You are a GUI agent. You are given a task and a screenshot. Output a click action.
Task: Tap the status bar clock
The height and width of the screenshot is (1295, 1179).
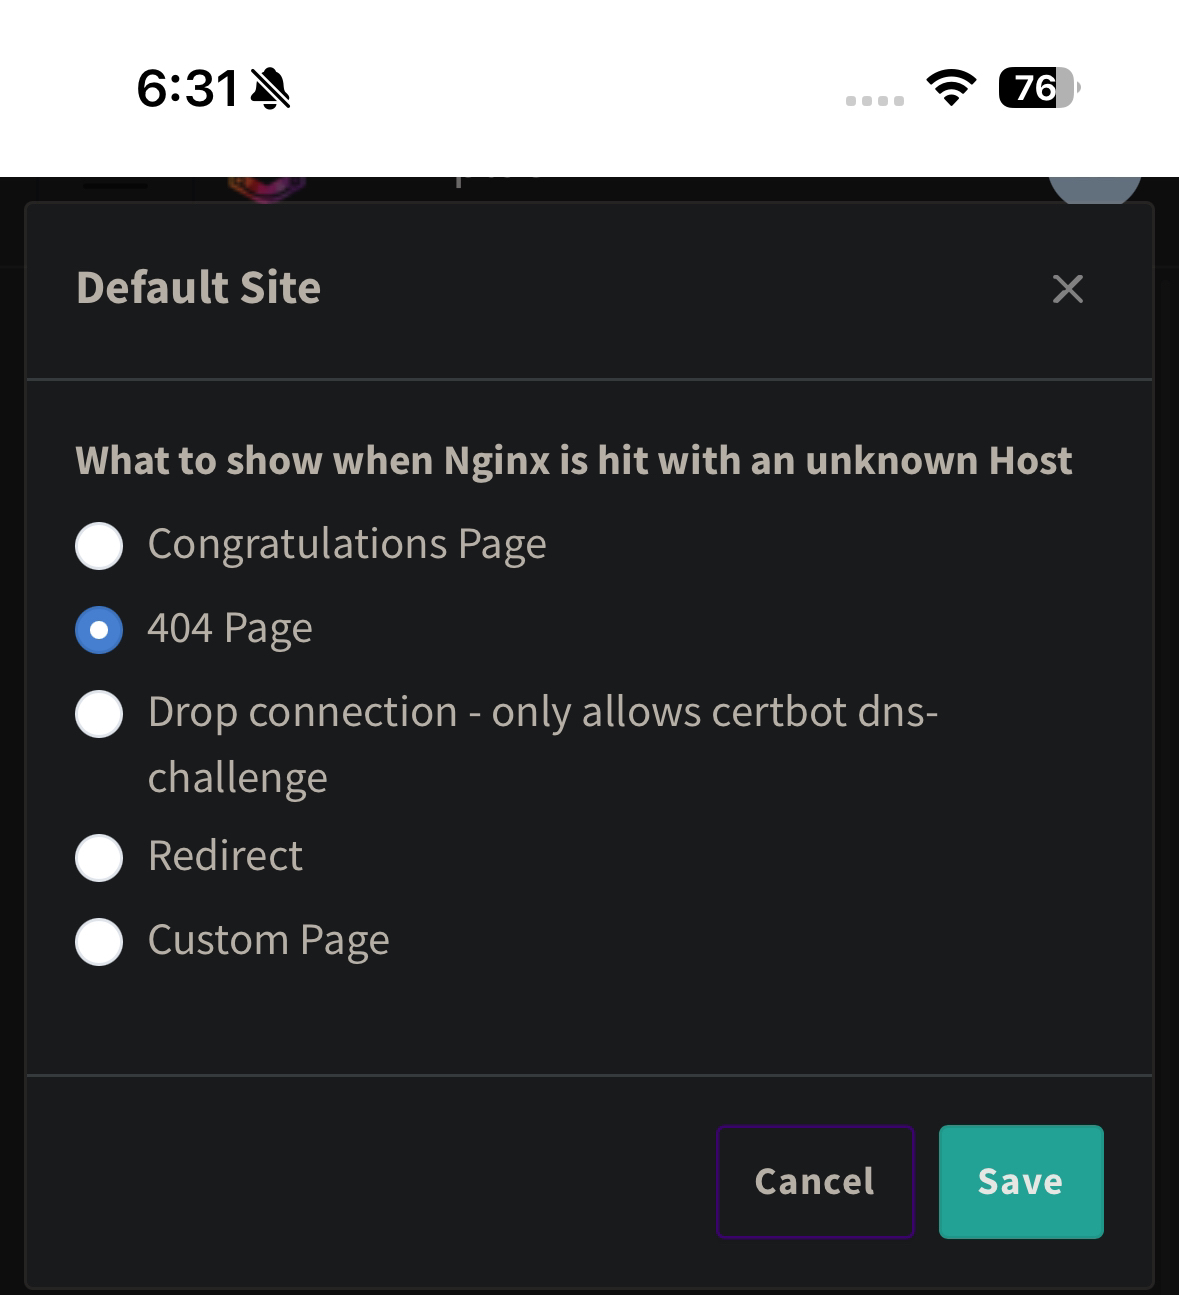187,89
